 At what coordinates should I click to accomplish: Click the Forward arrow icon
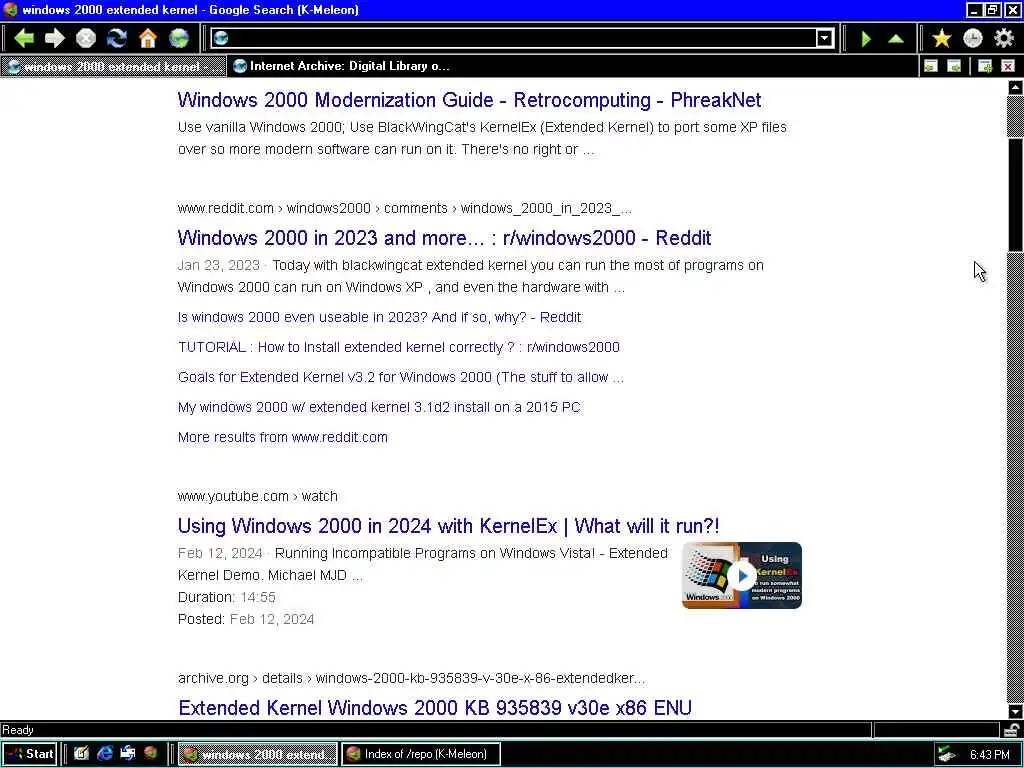click(55, 39)
